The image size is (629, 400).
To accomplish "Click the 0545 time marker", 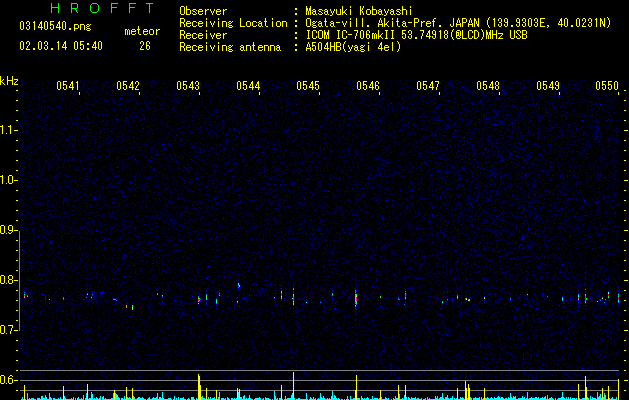I will pyautogui.click(x=308, y=85).
